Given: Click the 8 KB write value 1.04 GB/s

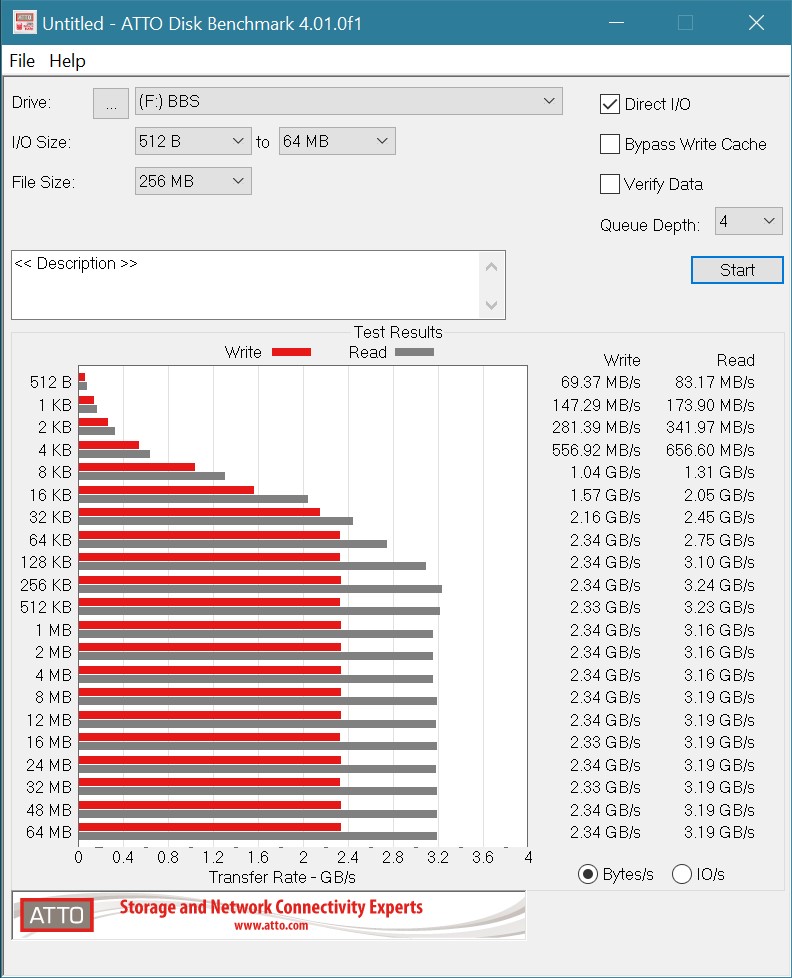Looking at the screenshot, I should point(606,472).
